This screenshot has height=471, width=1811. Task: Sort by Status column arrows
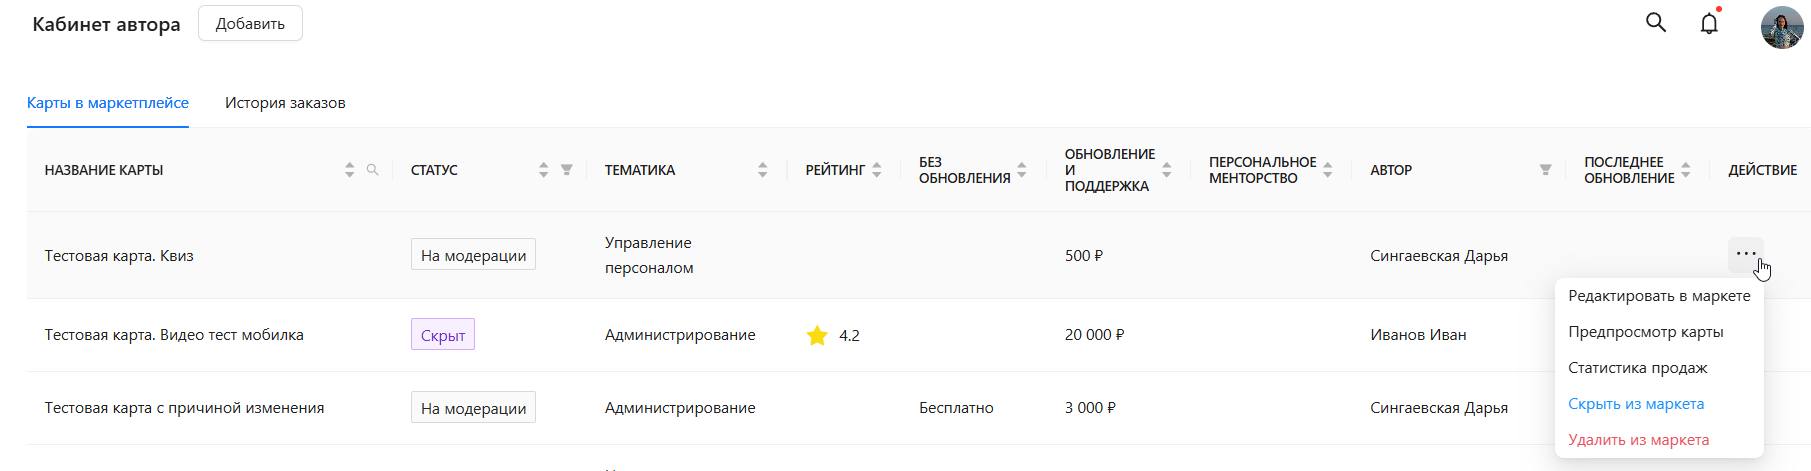tap(543, 170)
